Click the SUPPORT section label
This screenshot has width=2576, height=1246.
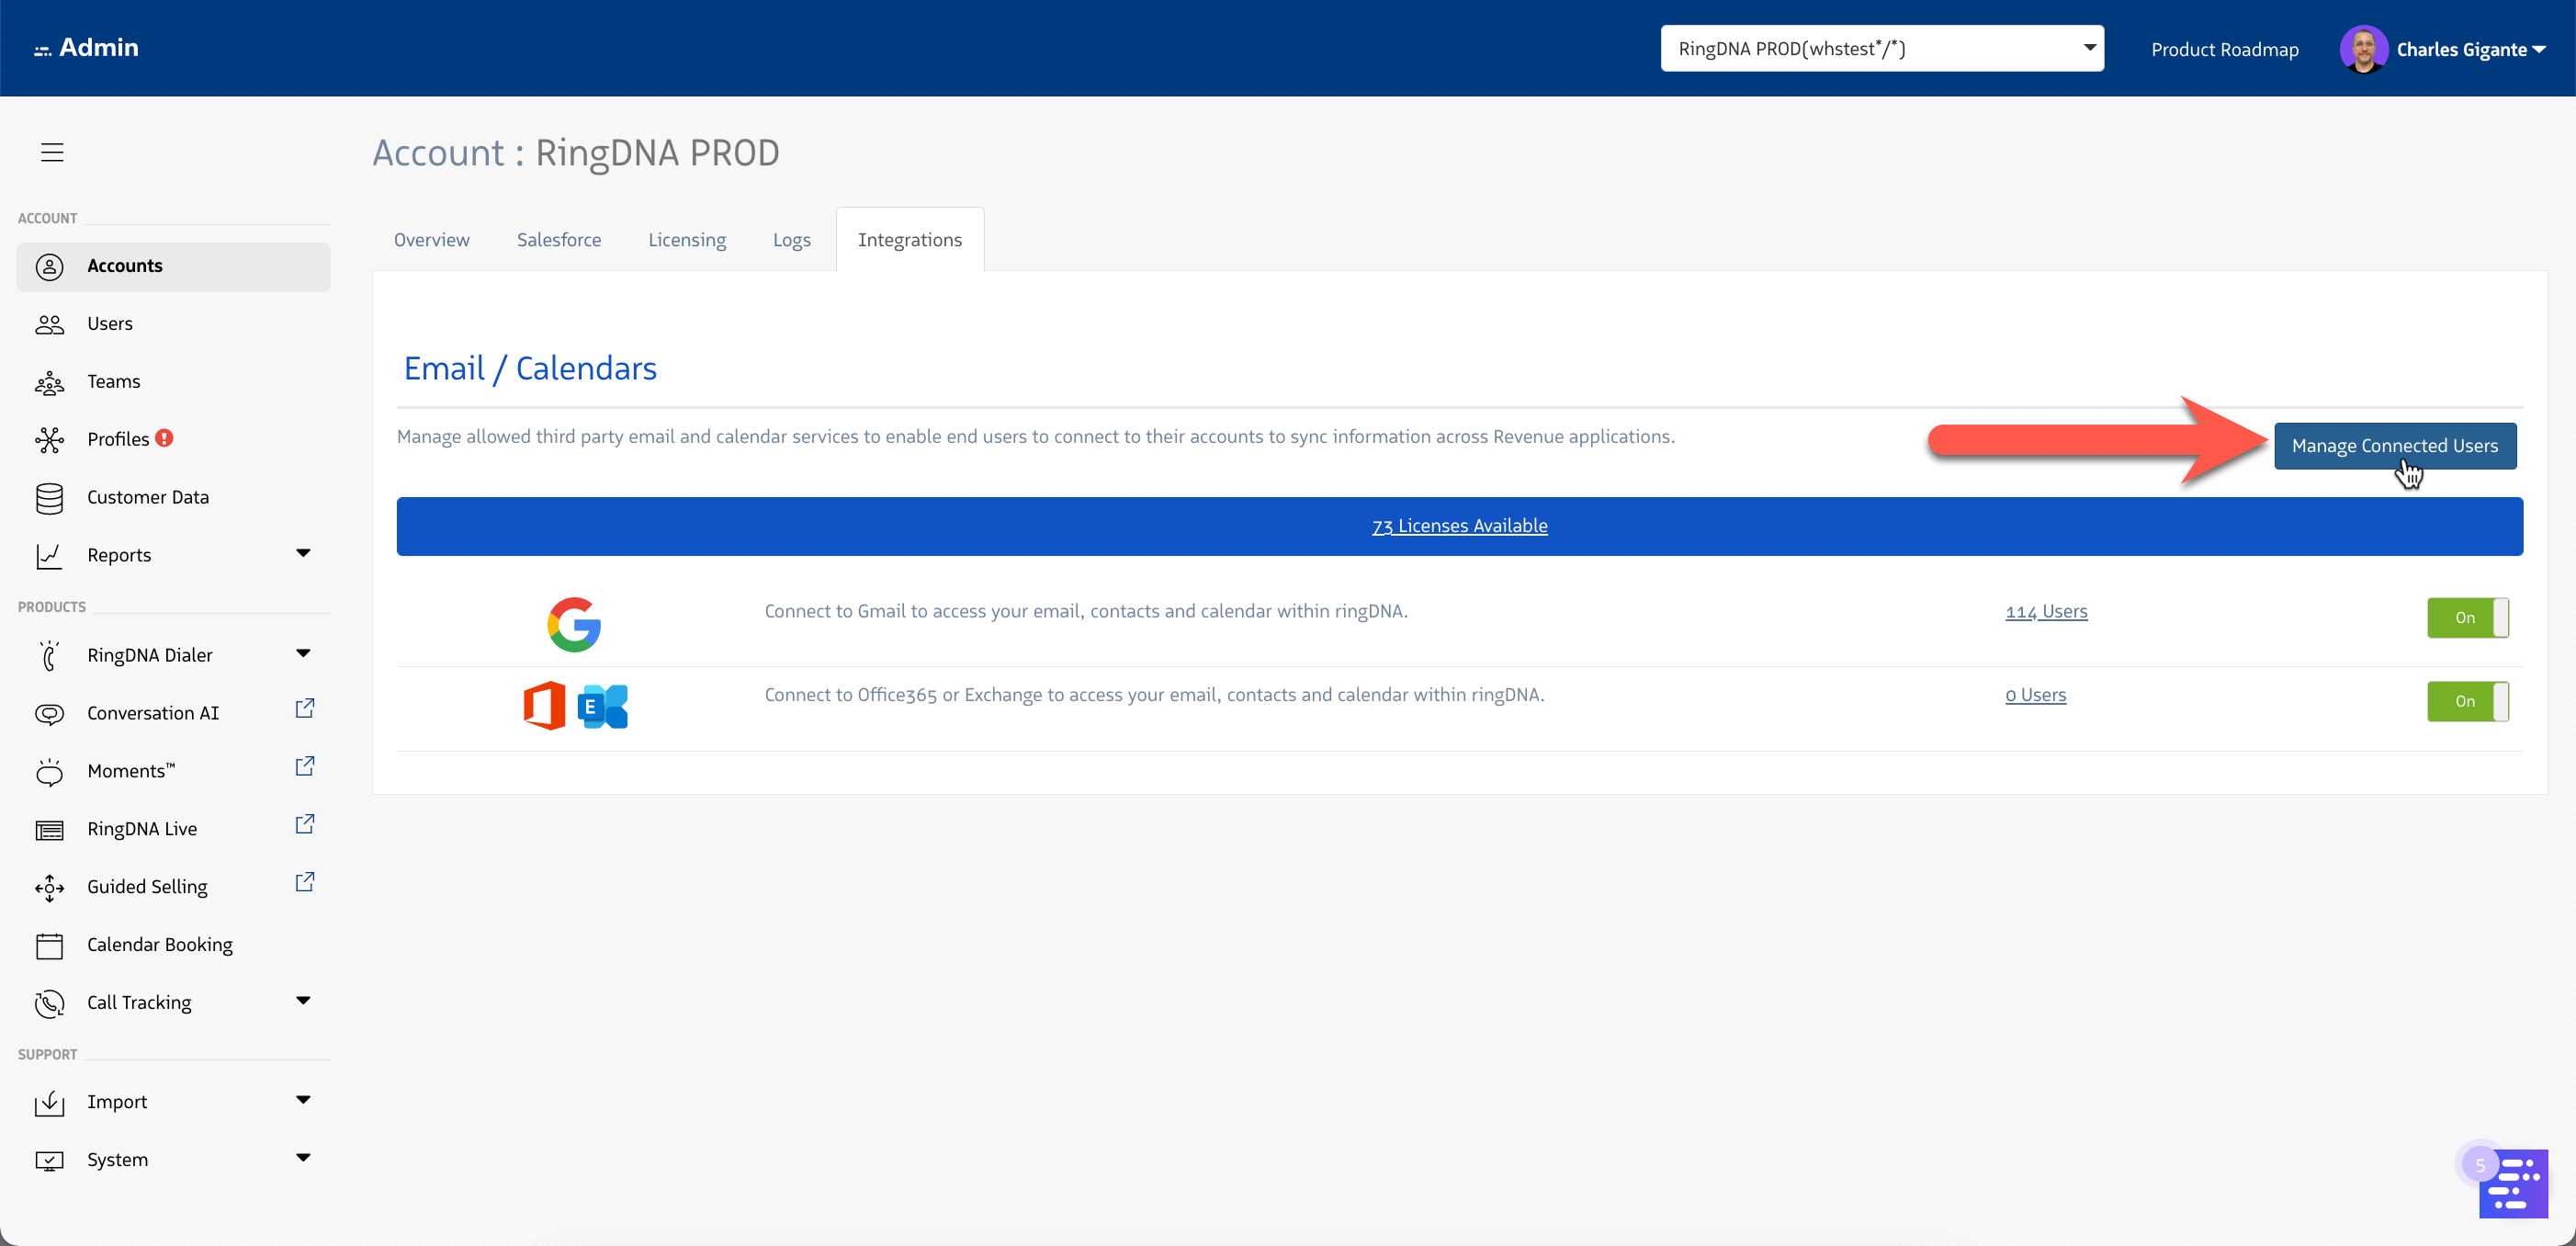click(47, 1055)
